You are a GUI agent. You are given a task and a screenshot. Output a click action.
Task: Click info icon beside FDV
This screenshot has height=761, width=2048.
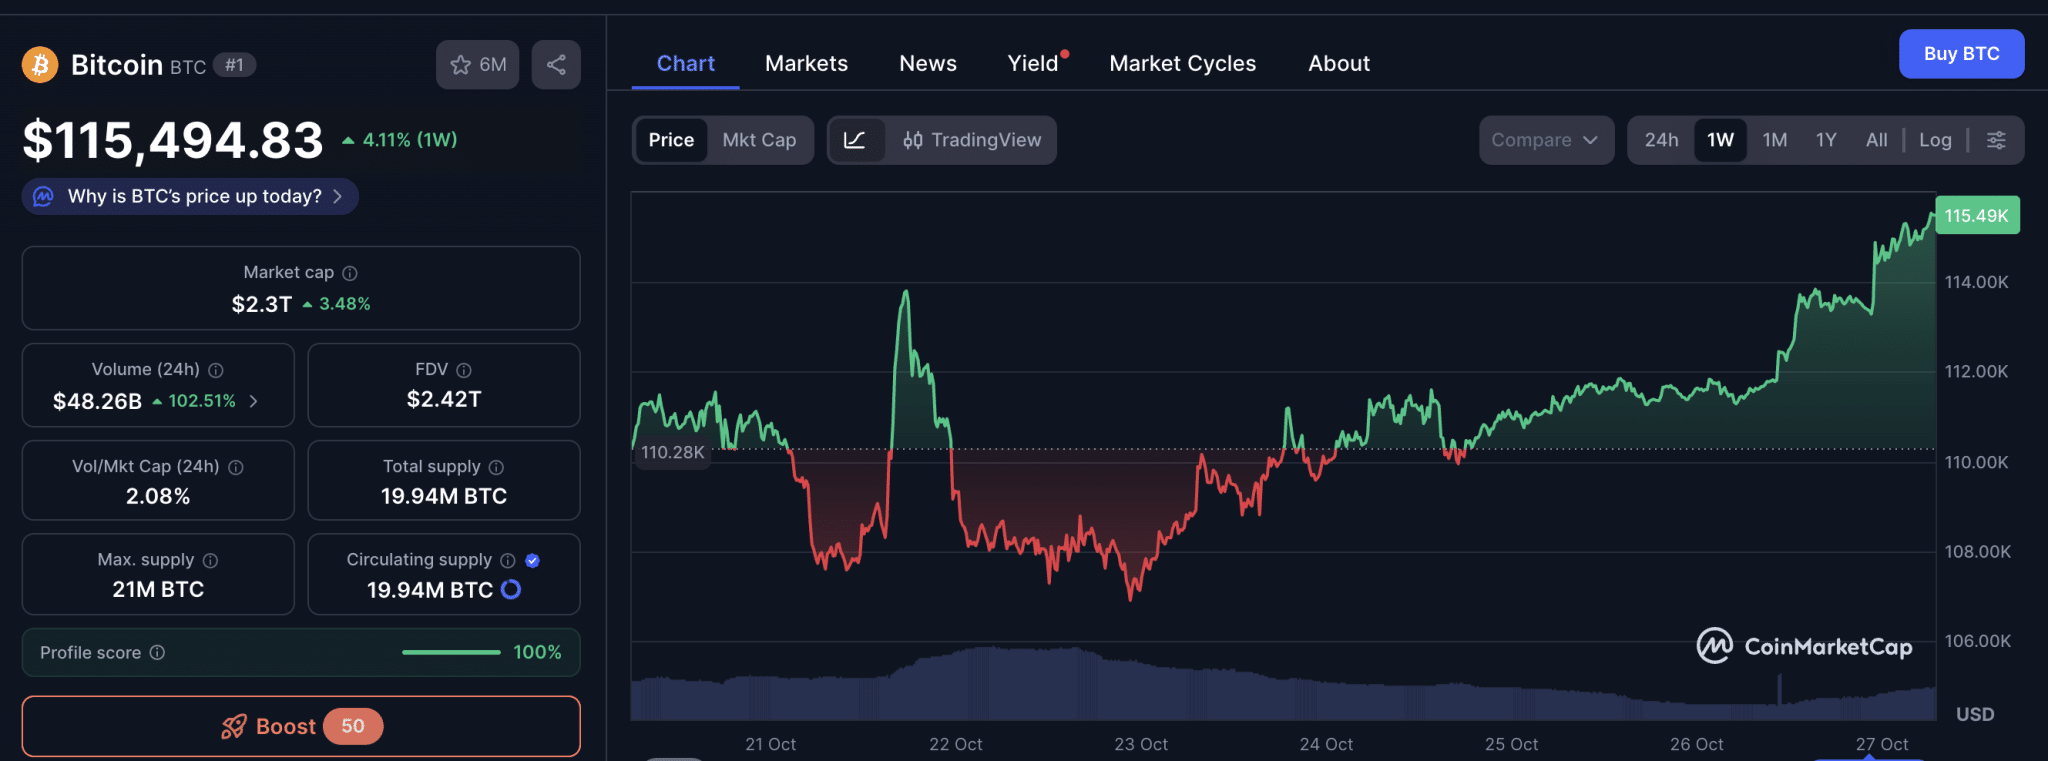click(x=464, y=370)
